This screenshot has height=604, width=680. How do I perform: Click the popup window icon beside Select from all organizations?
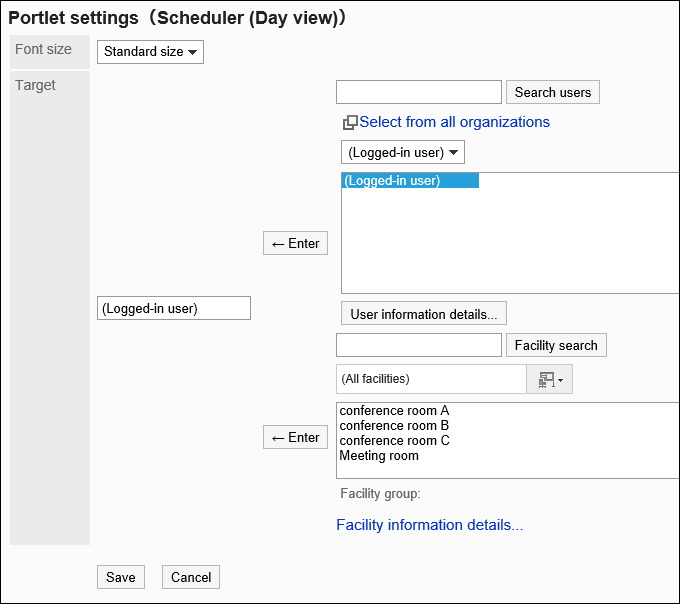[350, 123]
